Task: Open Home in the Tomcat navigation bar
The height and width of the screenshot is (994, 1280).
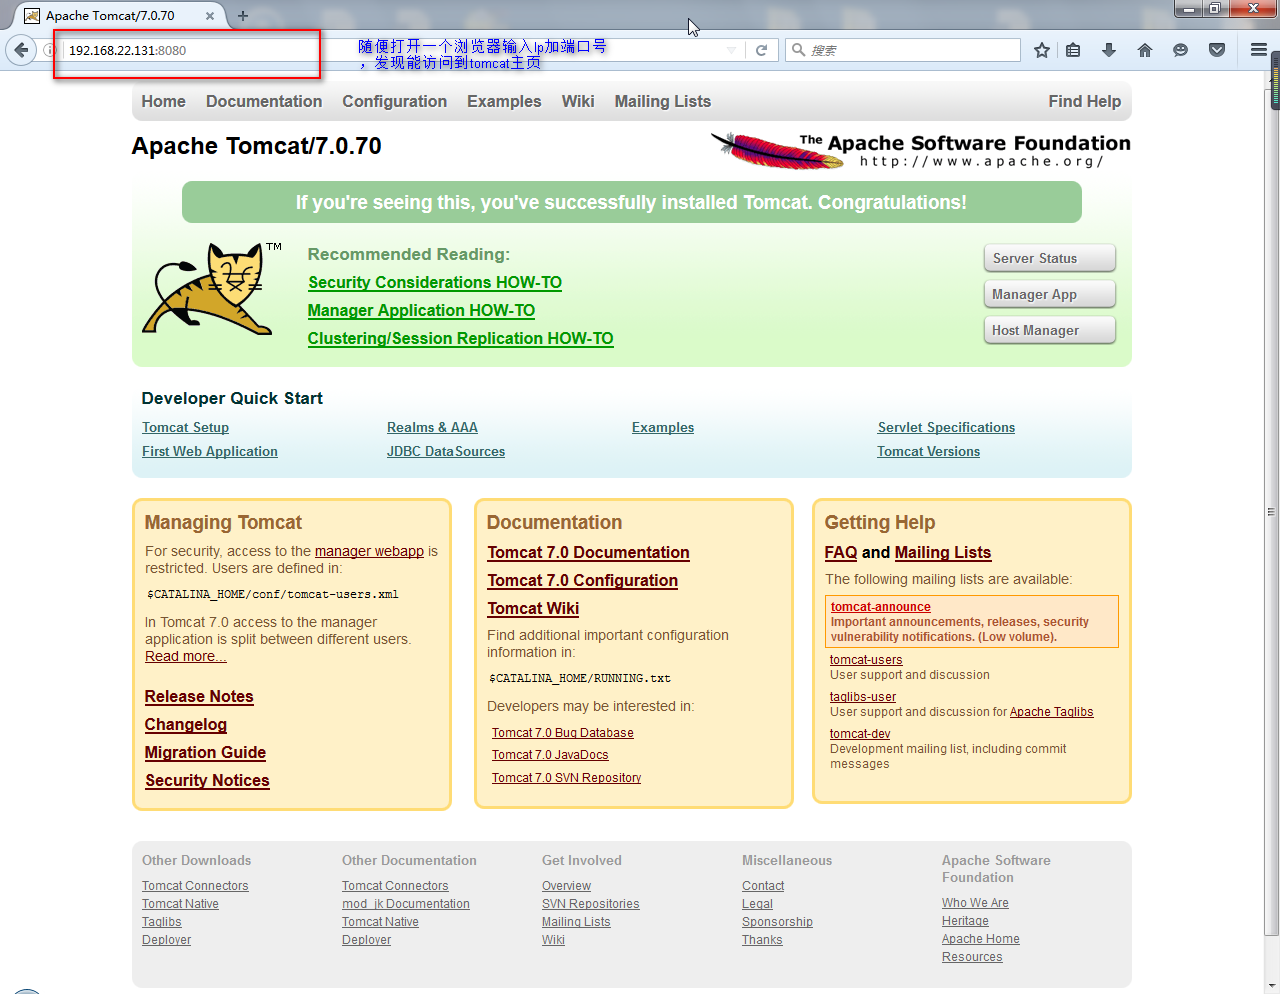Action: (x=163, y=102)
